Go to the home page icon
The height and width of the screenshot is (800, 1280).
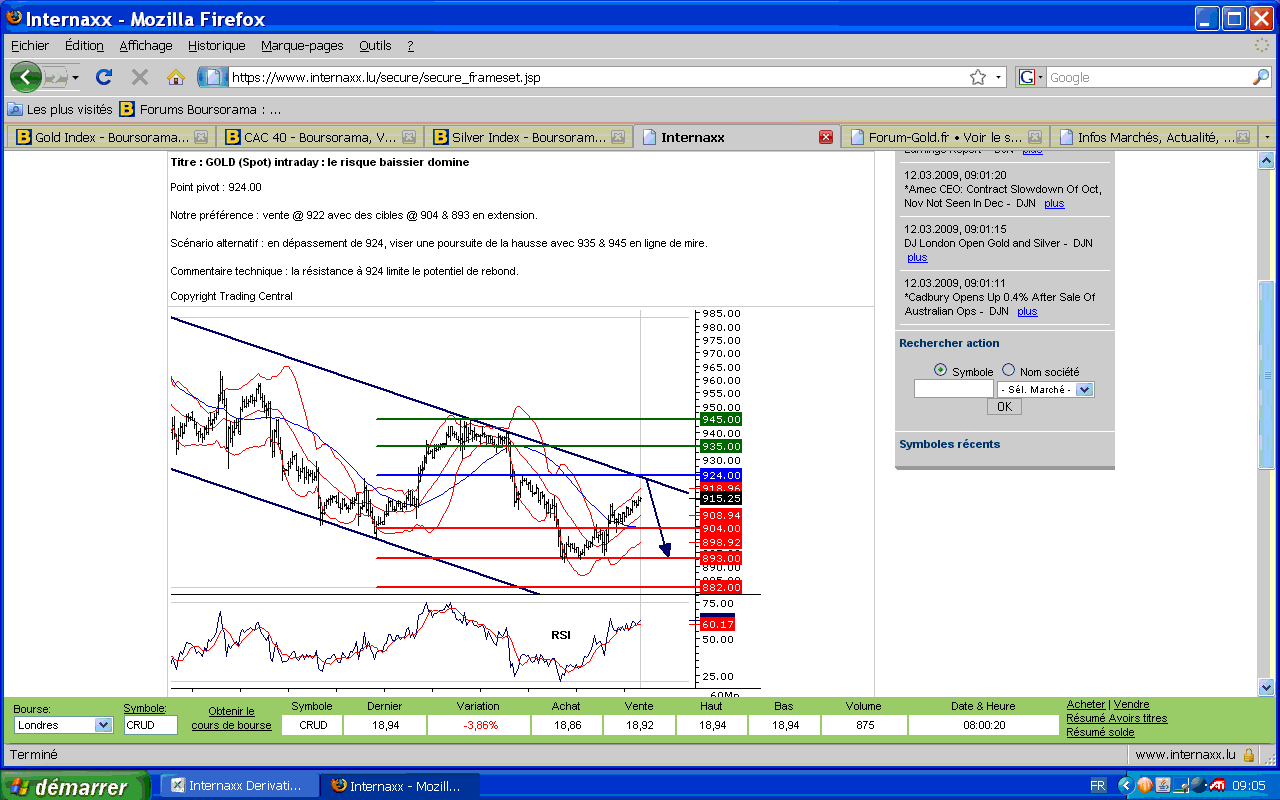click(x=176, y=77)
